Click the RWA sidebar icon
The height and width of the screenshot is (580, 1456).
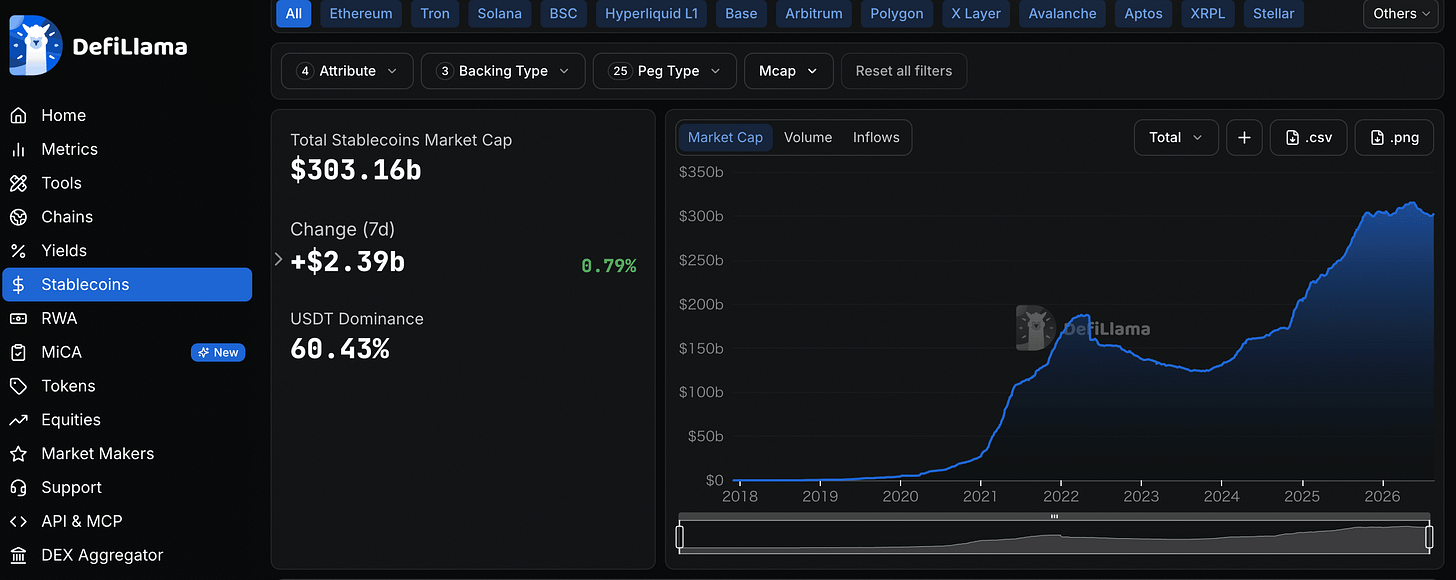[x=18, y=319]
